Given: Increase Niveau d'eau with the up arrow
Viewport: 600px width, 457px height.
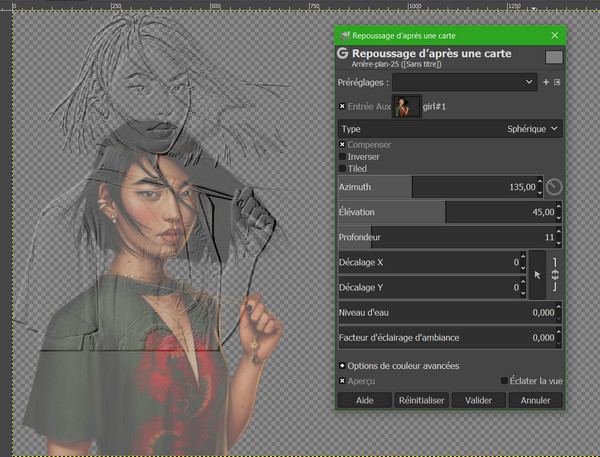Looking at the screenshot, I should tap(559, 307).
